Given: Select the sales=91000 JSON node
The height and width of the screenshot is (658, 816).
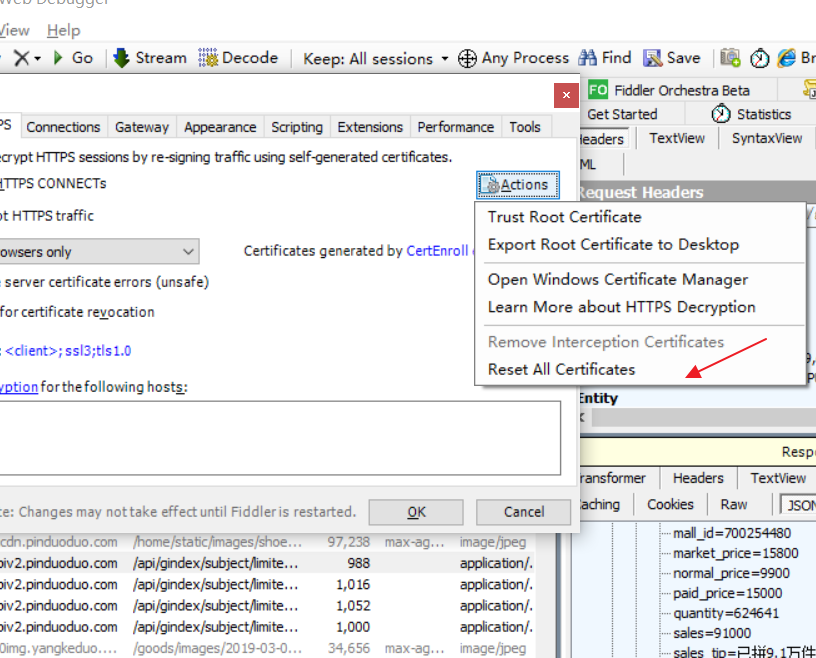Looking at the screenshot, I should point(711,633).
